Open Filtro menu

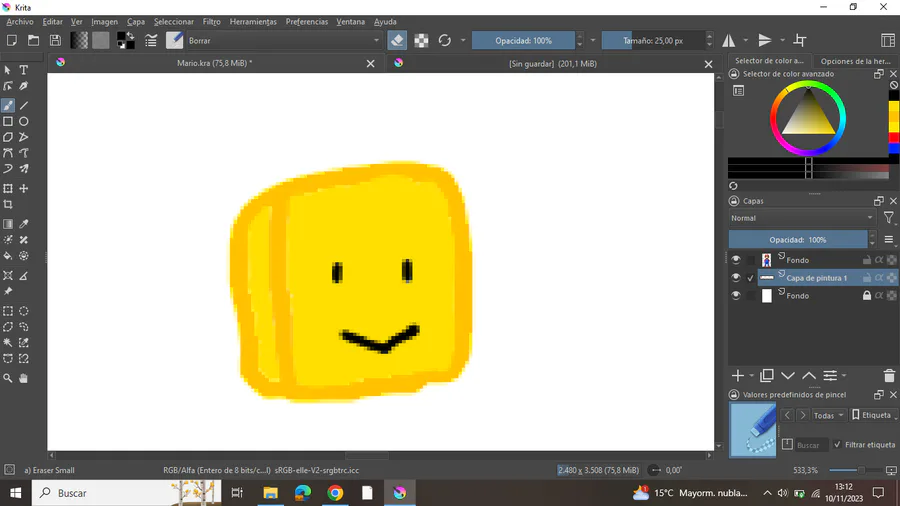point(212,22)
